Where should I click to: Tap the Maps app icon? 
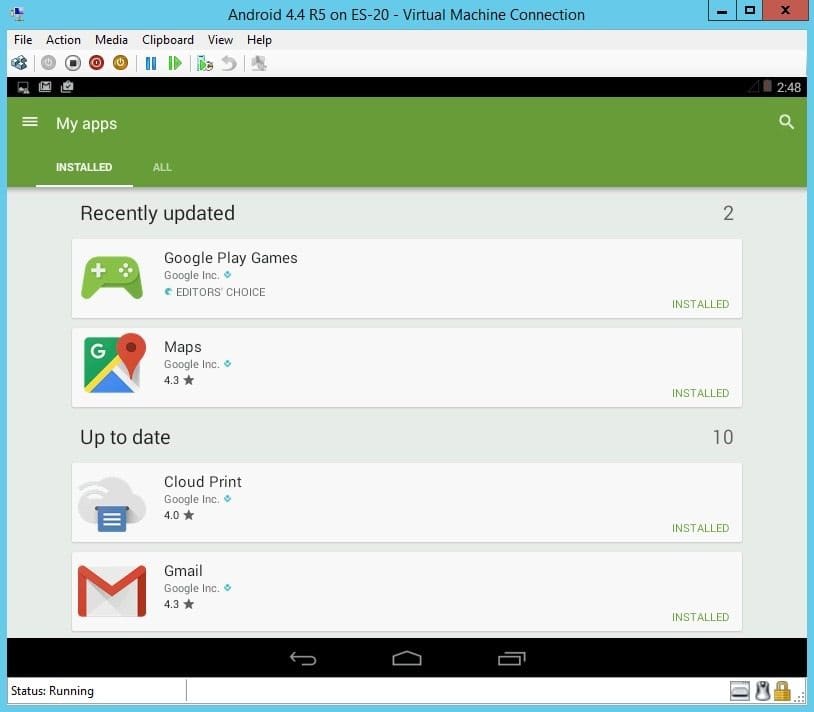click(115, 363)
